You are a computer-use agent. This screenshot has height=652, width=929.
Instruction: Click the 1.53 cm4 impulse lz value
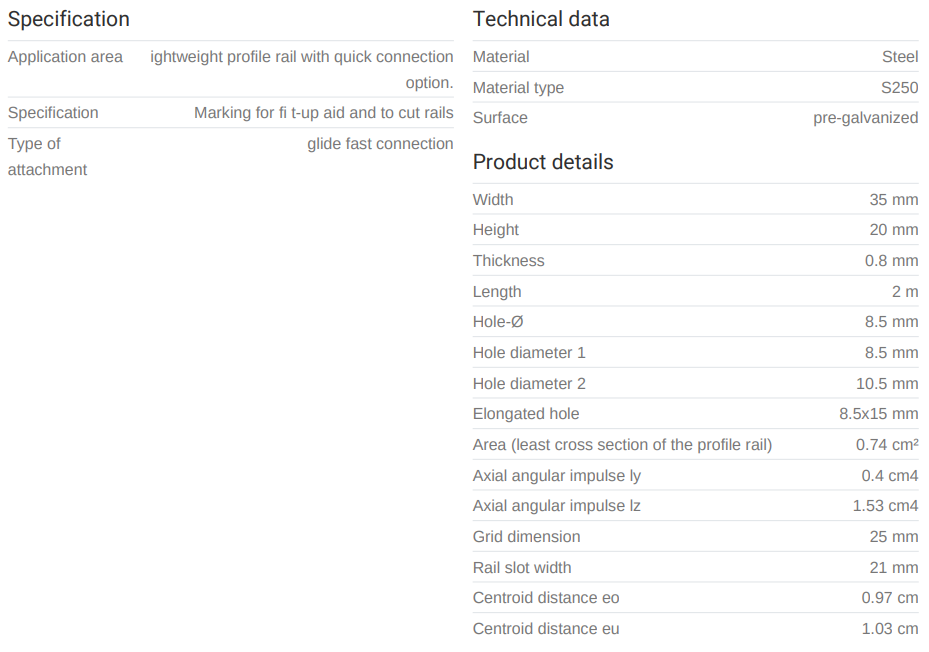[x=885, y=506]
